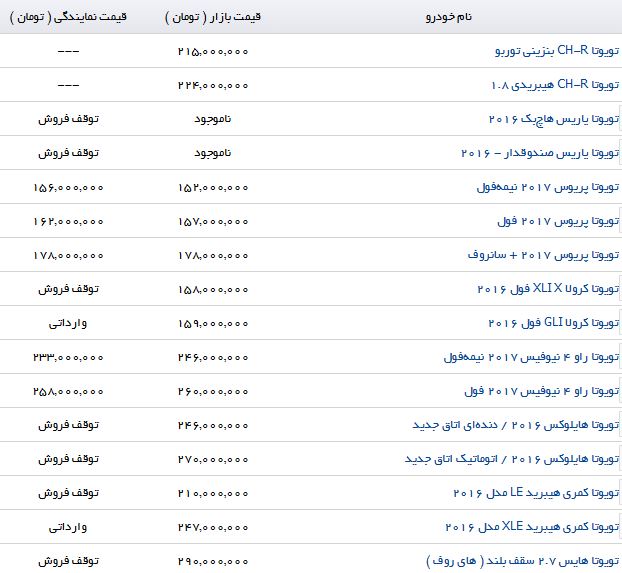
Task: Select توقف فروش in یاریس هاچبک row
Action: click(x=68, y=119)
